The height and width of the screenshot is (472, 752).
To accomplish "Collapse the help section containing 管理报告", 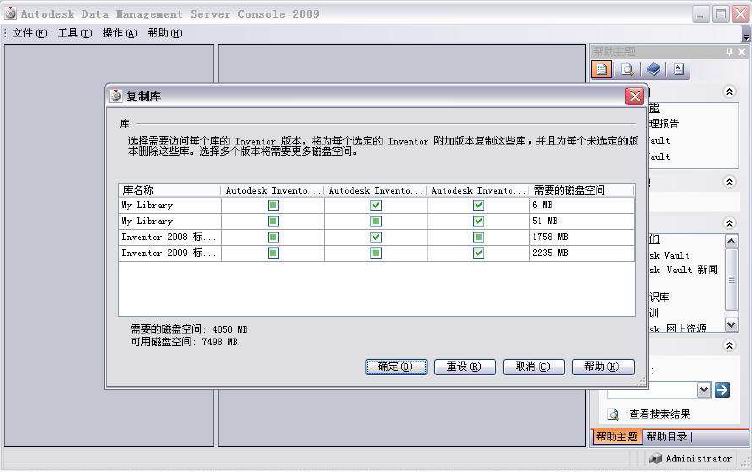I will 729,92.
